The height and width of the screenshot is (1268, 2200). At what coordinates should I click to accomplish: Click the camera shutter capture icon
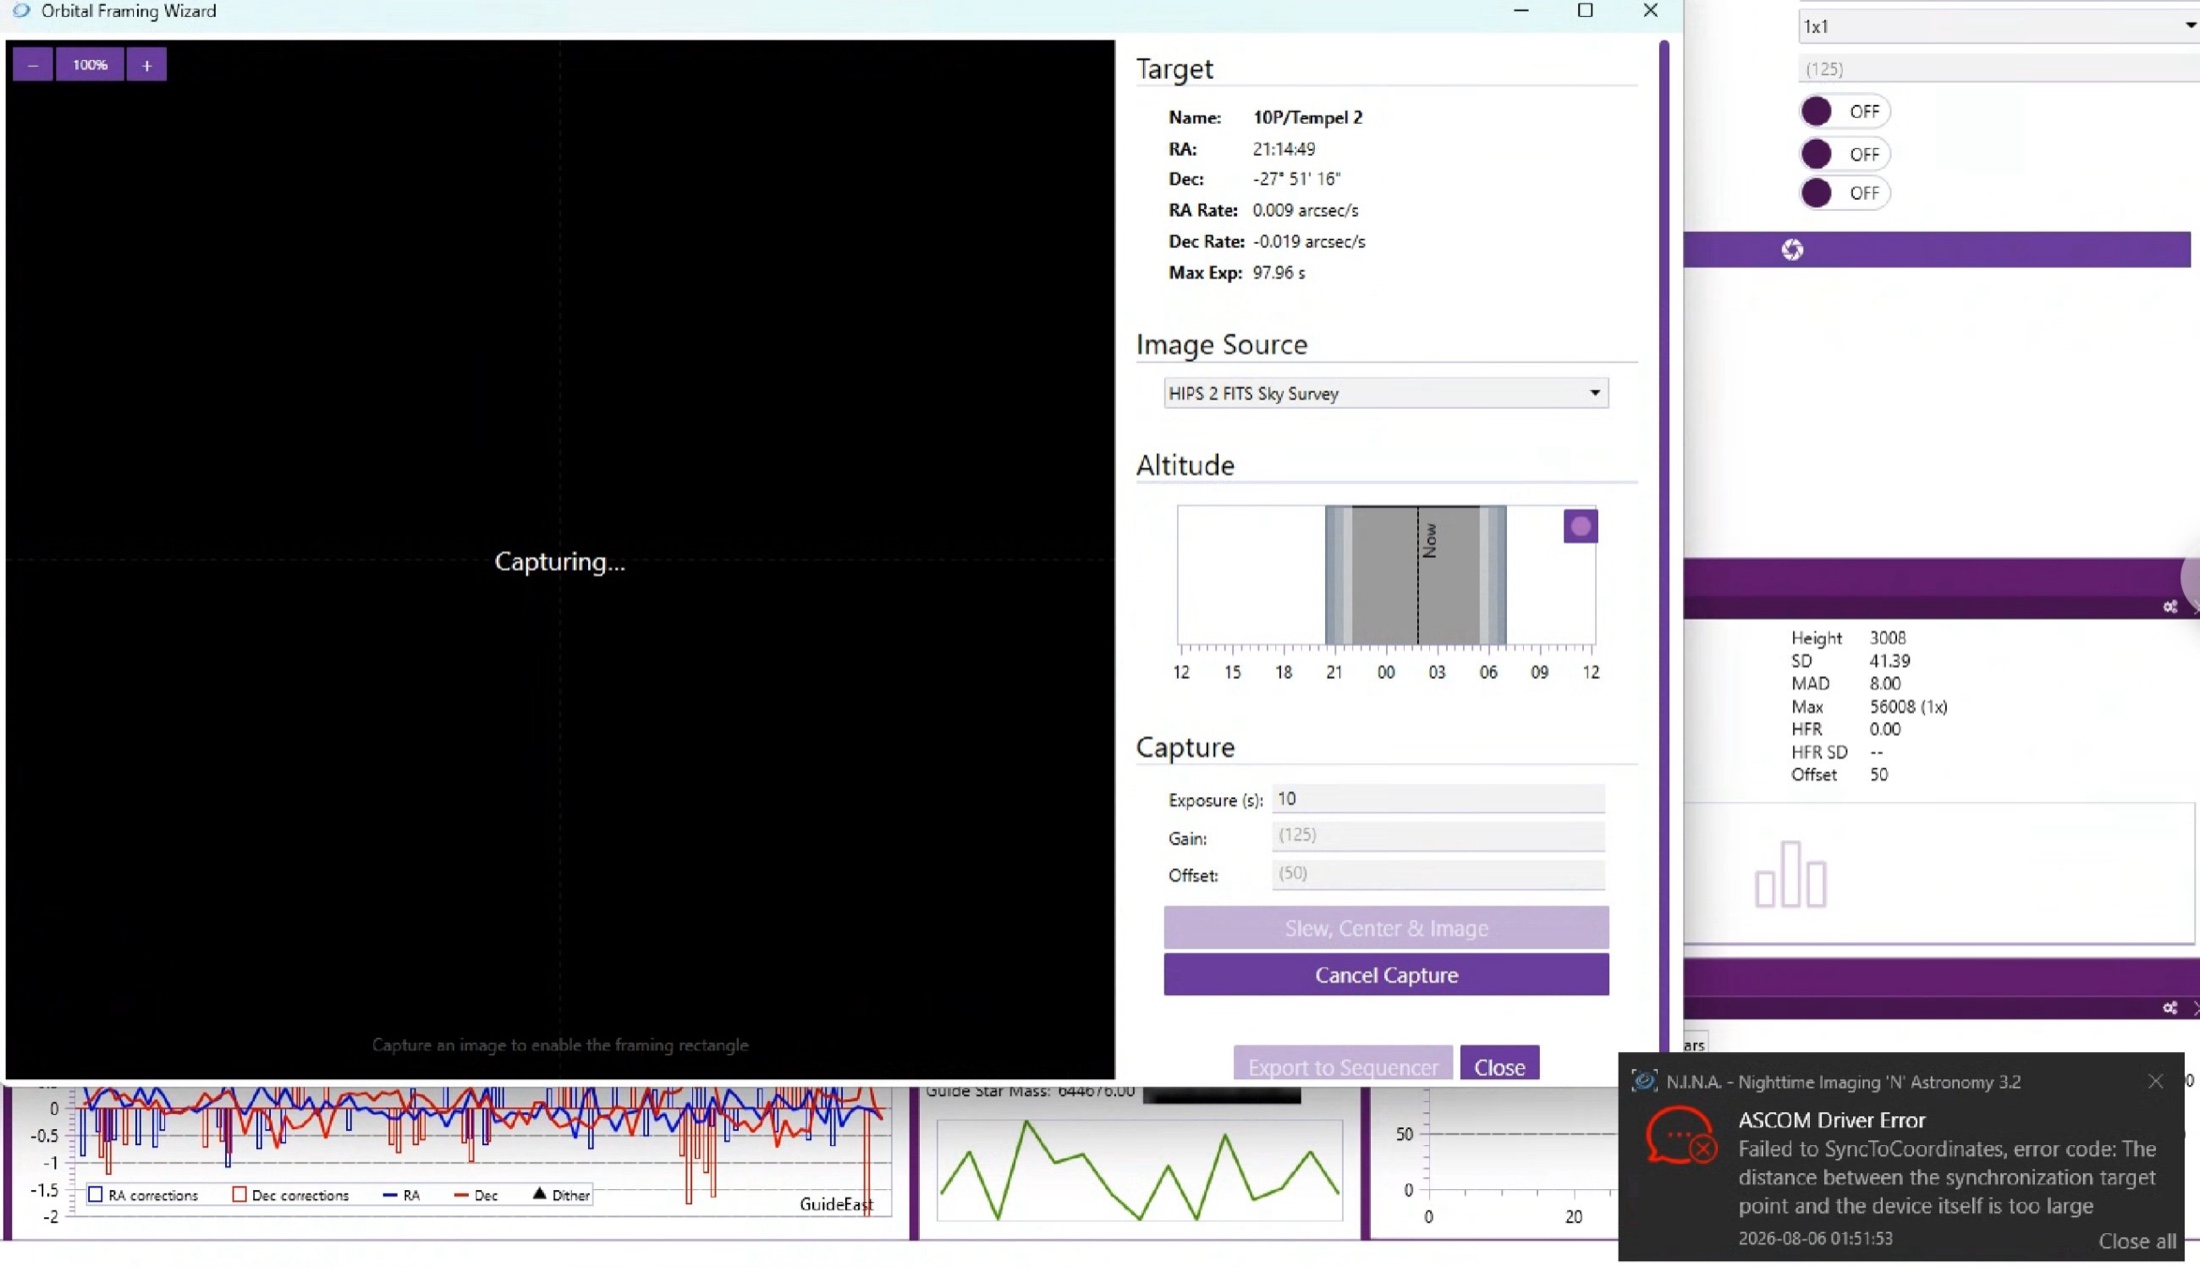1792,250
